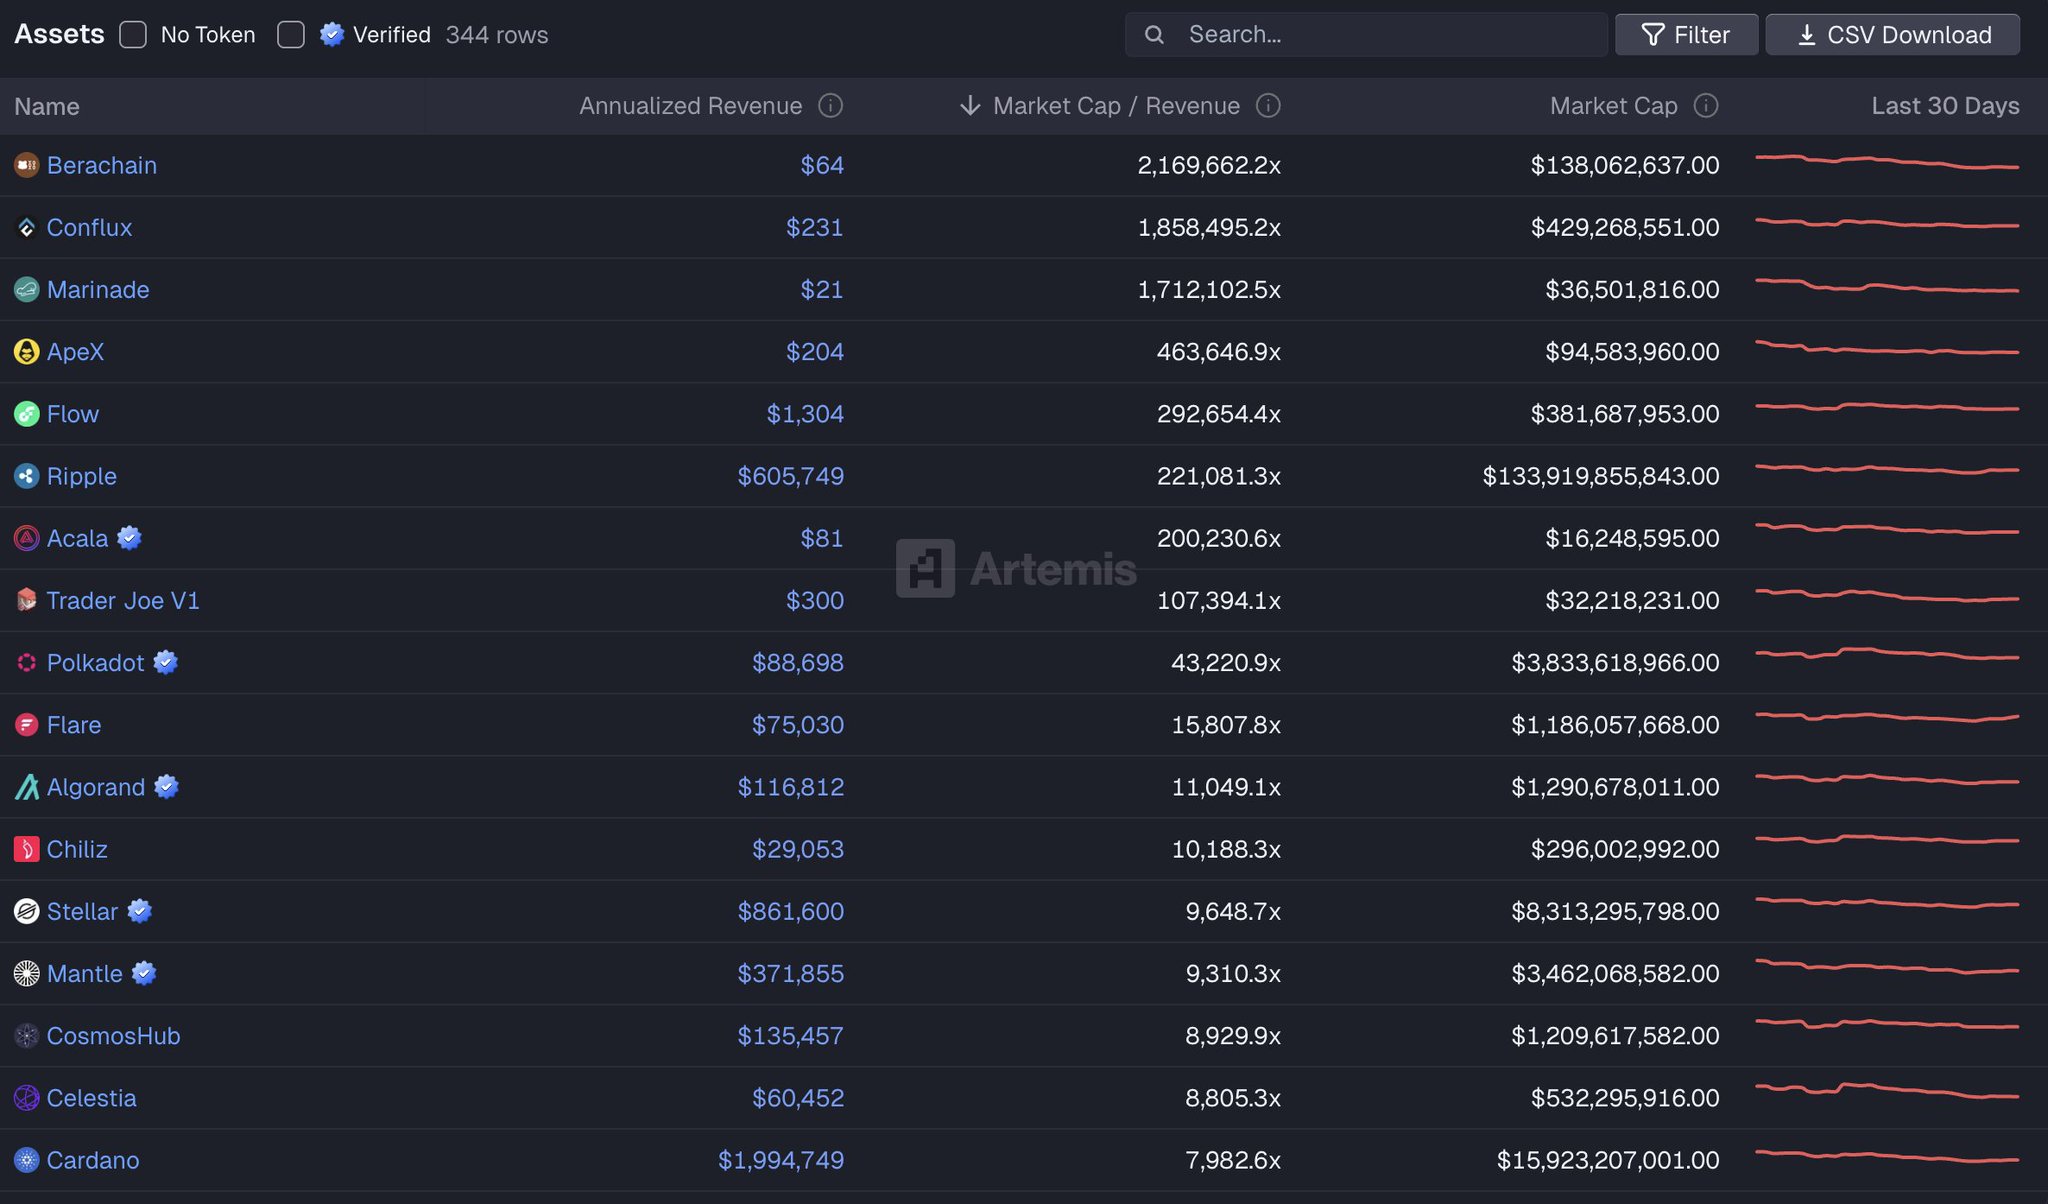2048x1204 pixels.
Task: Open the Conflux asset link
Action: (x=89, y=227)
